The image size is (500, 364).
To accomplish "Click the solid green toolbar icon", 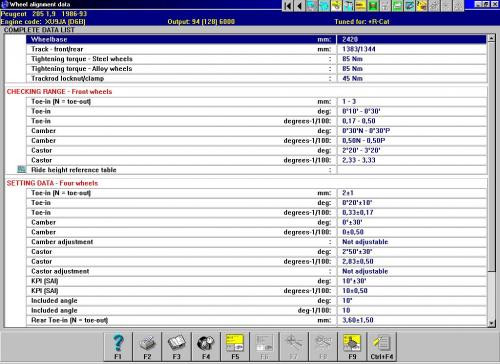I will point(373,6).
